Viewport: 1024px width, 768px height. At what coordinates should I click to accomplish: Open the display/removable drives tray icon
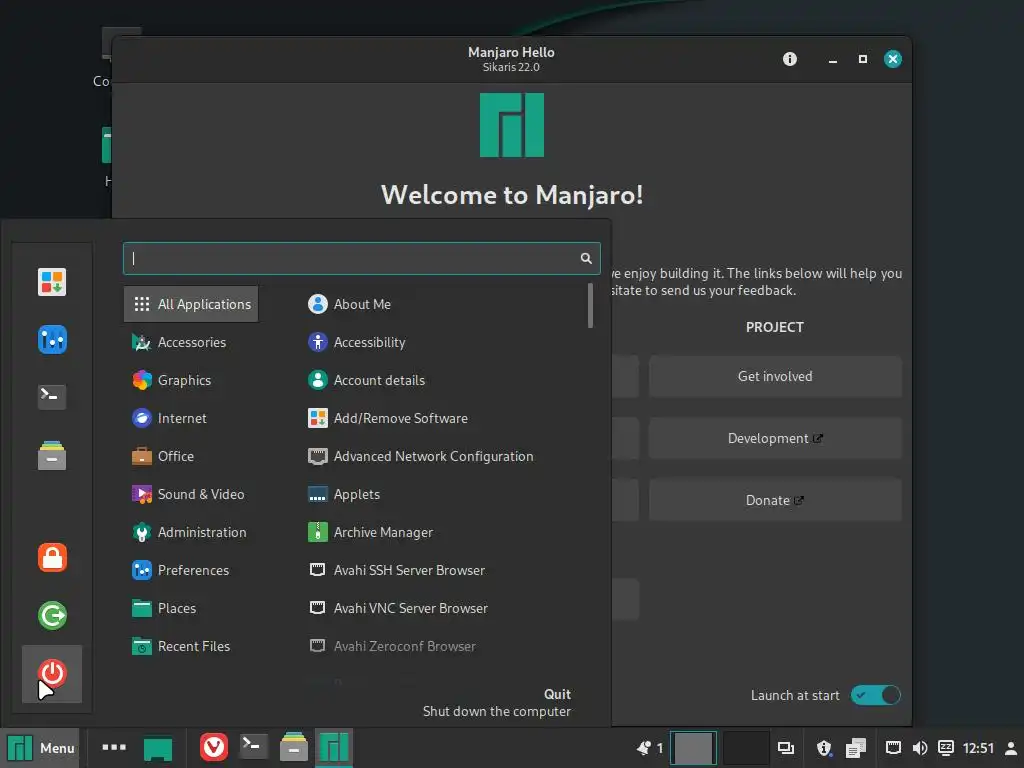pos(786,748)
